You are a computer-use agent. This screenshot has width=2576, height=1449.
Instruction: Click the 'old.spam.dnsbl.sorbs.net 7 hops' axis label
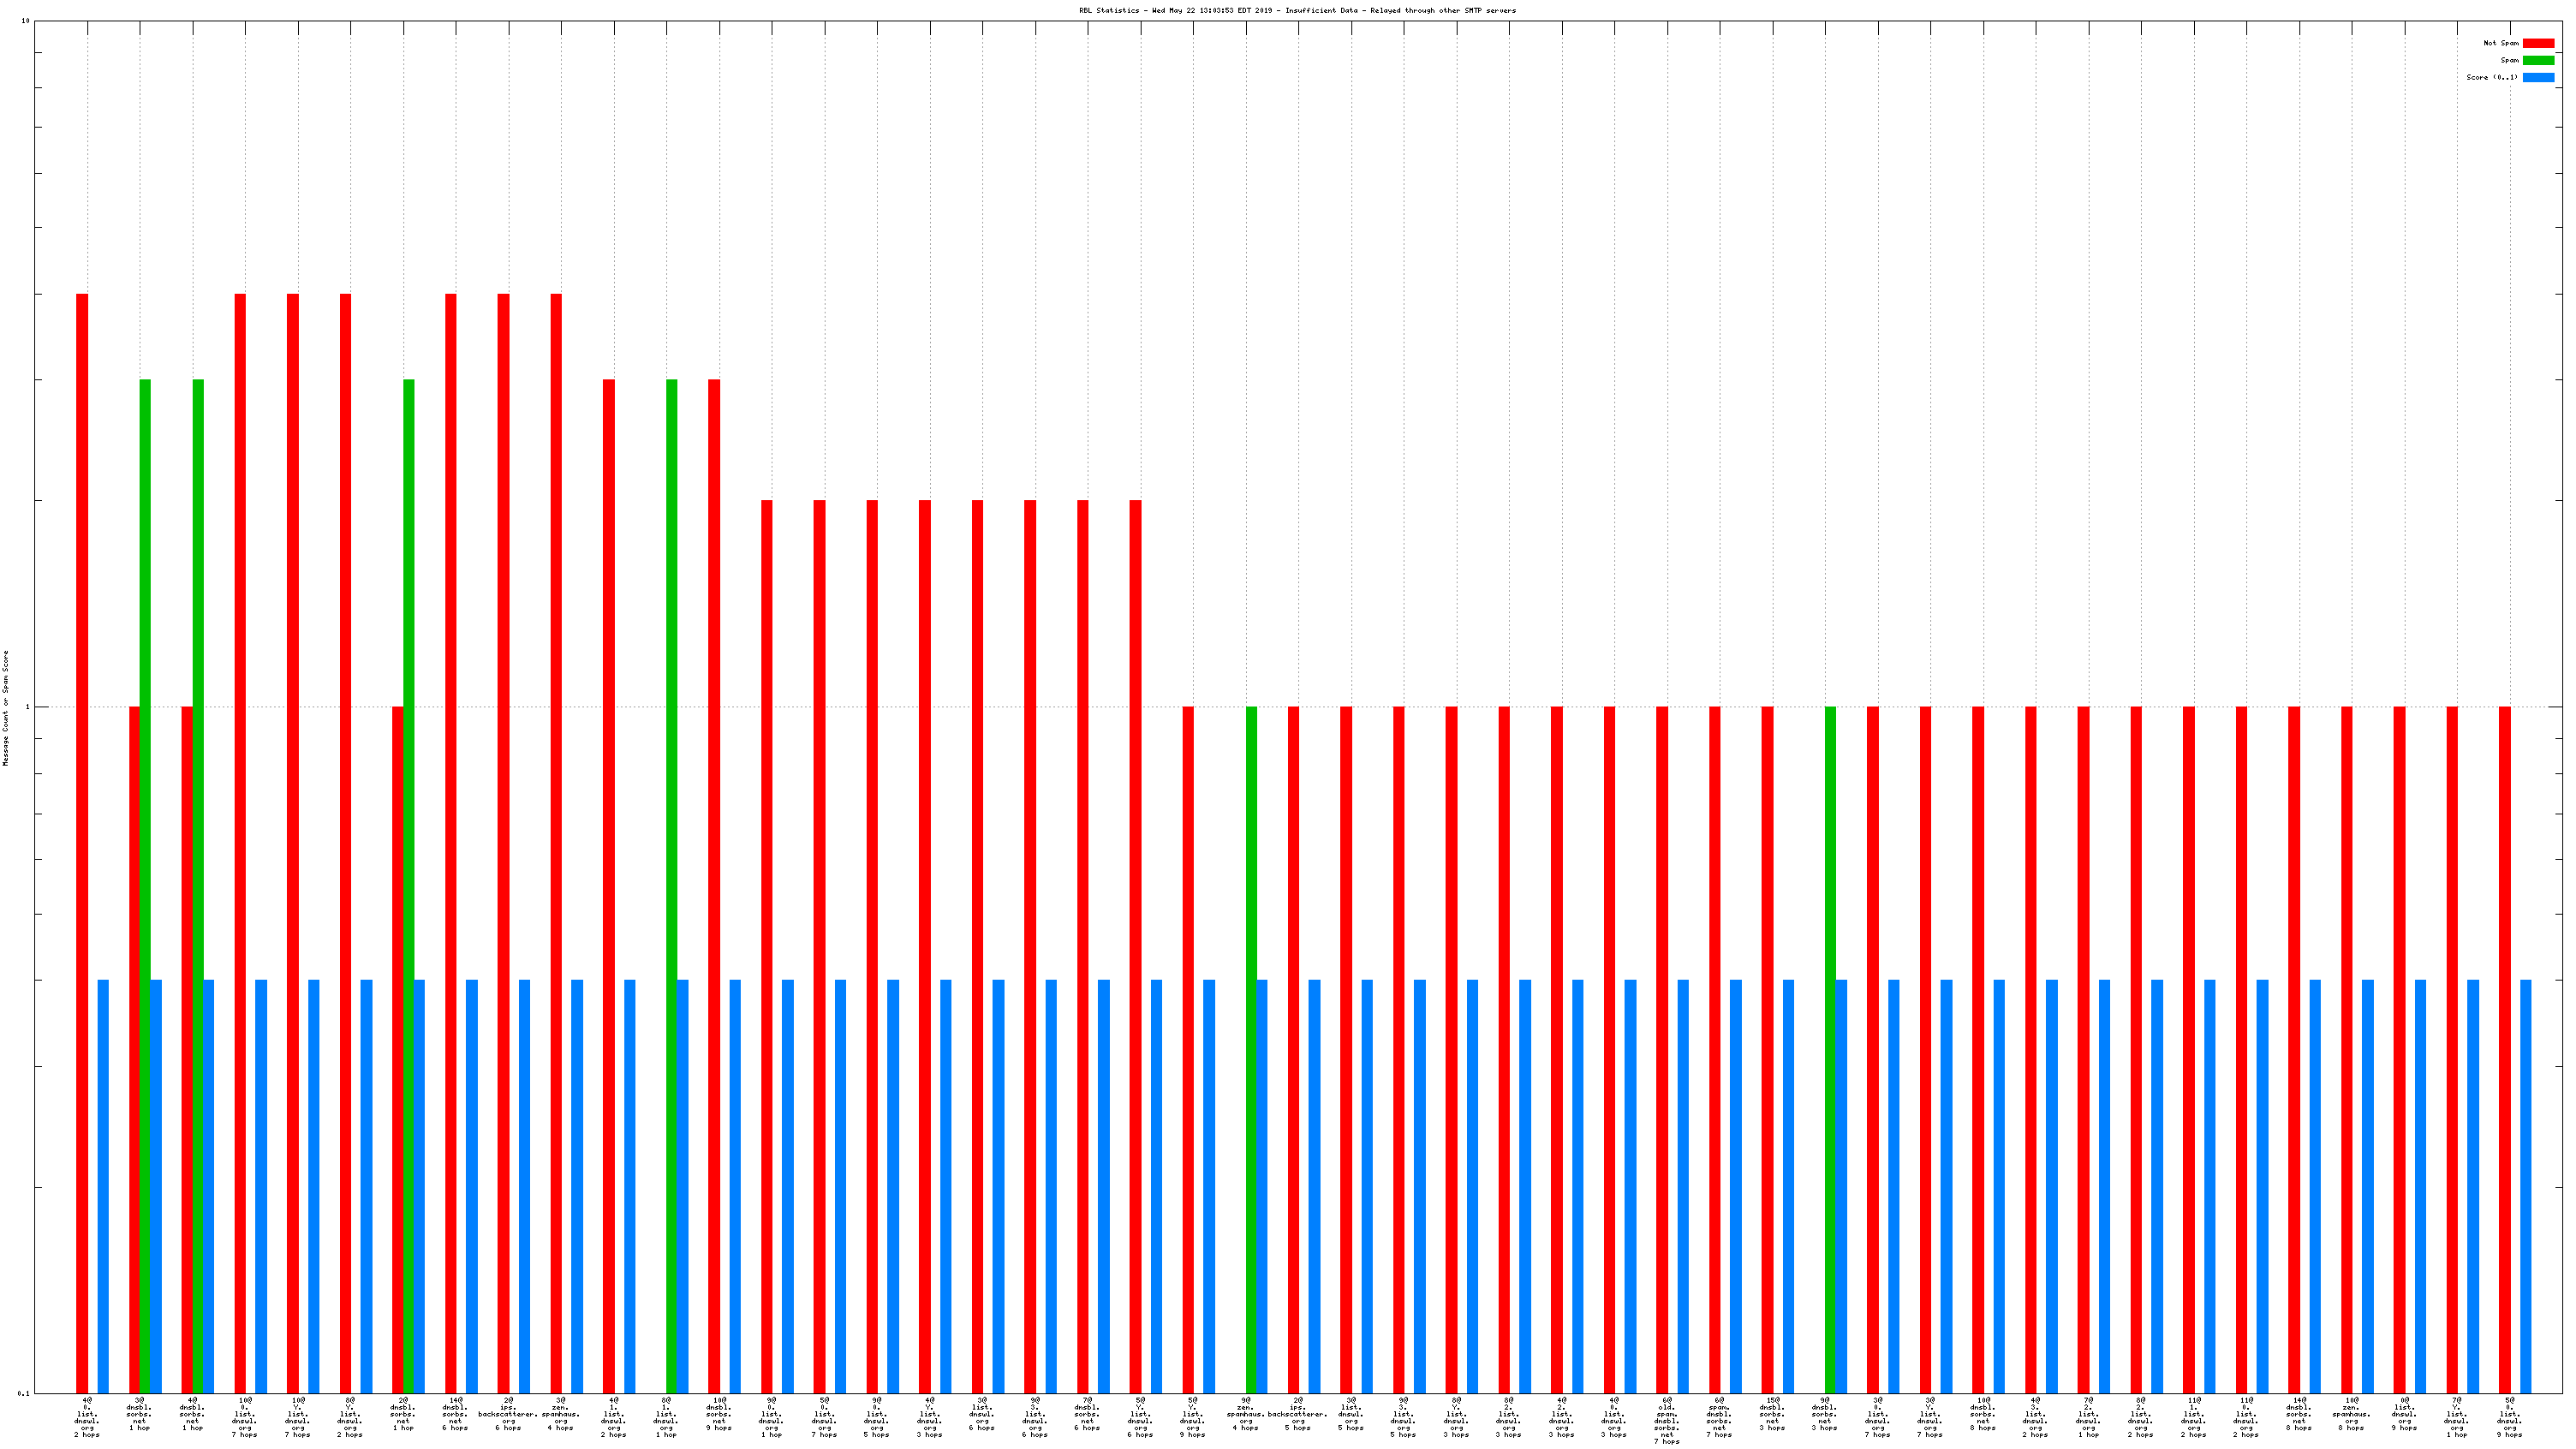(x=1666, y=1420)
